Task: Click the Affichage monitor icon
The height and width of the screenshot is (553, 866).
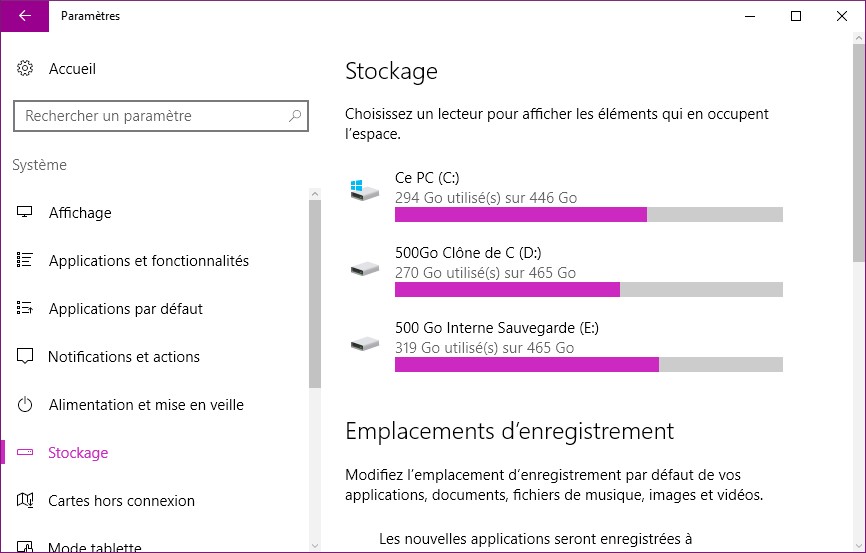Action: point(25,213)
